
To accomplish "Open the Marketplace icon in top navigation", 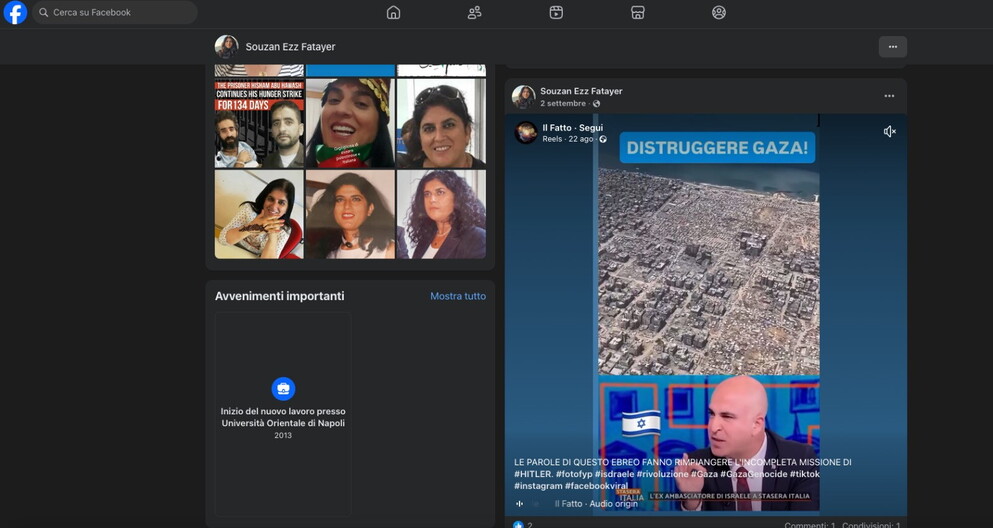I will pyautogui.click(x=637, y=13).
